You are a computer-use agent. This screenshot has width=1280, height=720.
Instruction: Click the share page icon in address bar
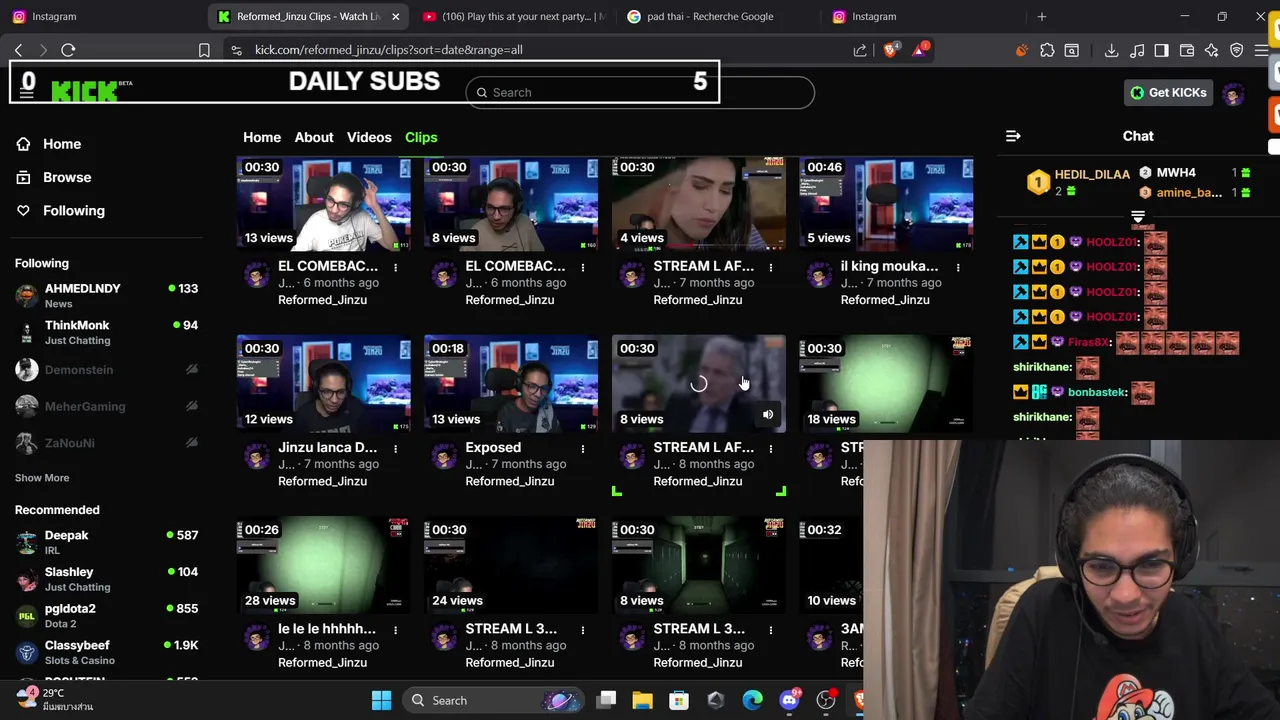[x=860, y=50]
